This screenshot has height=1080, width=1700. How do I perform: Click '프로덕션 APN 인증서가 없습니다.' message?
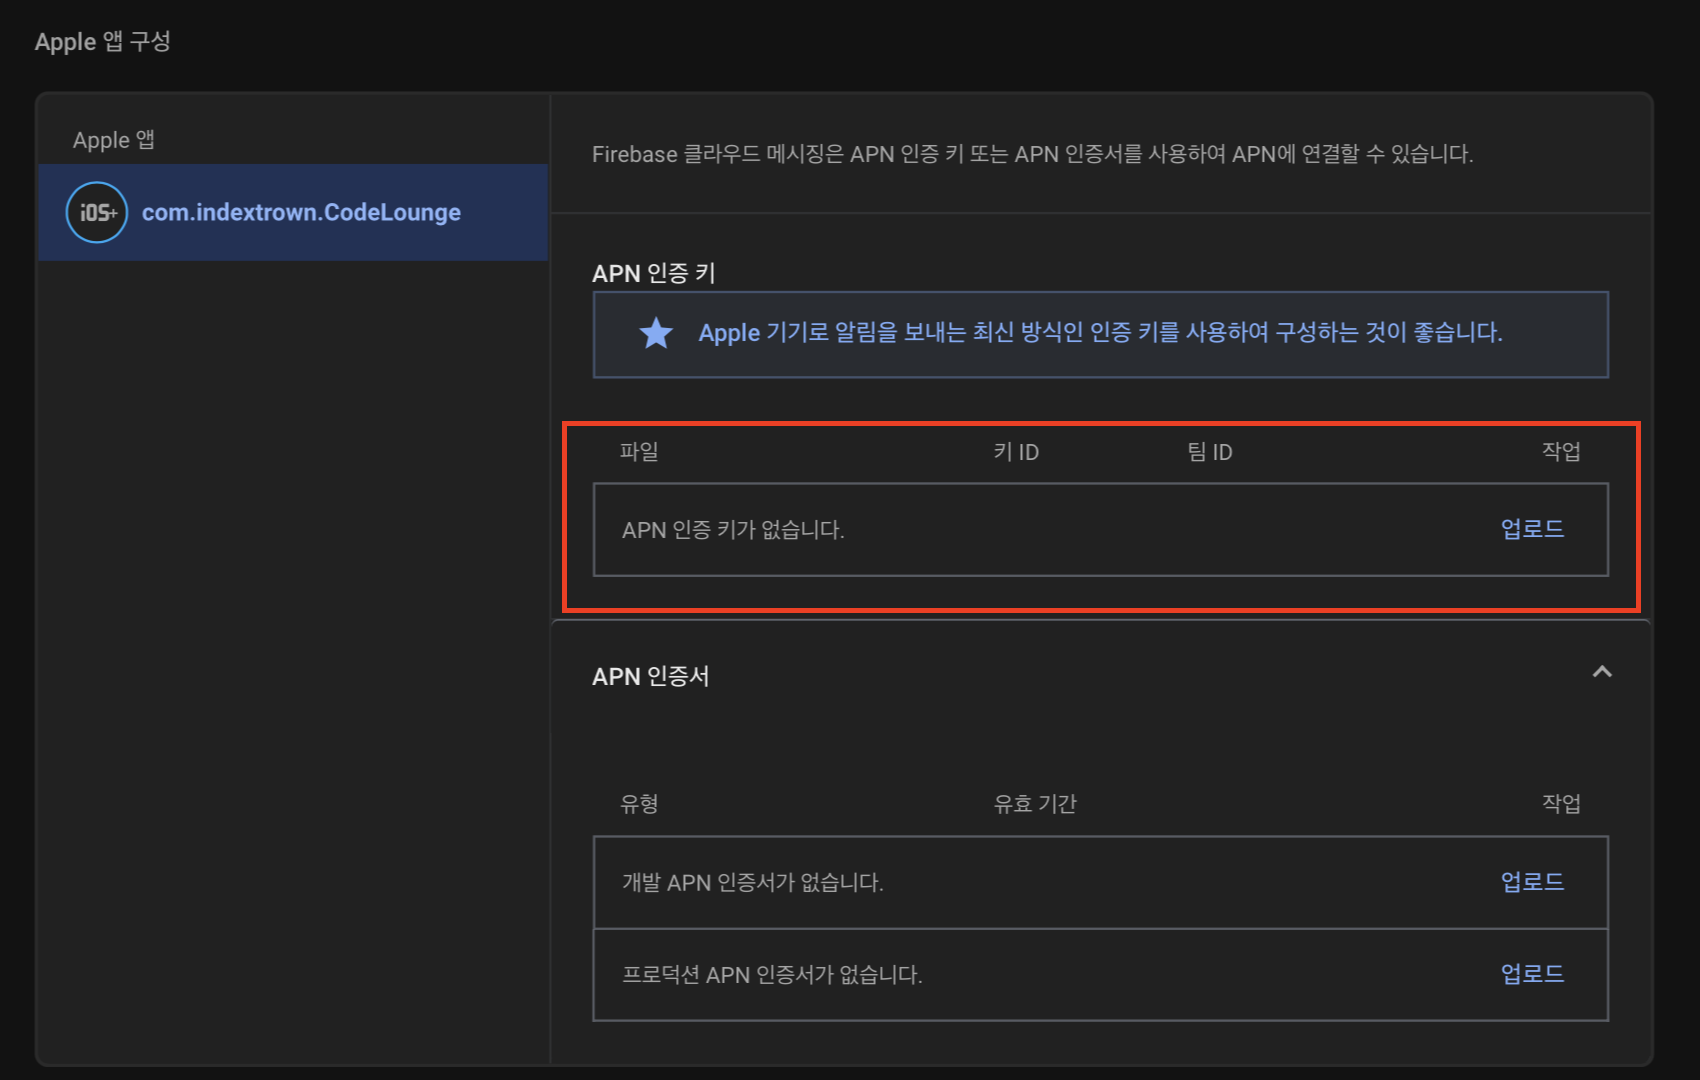(772, 975)
